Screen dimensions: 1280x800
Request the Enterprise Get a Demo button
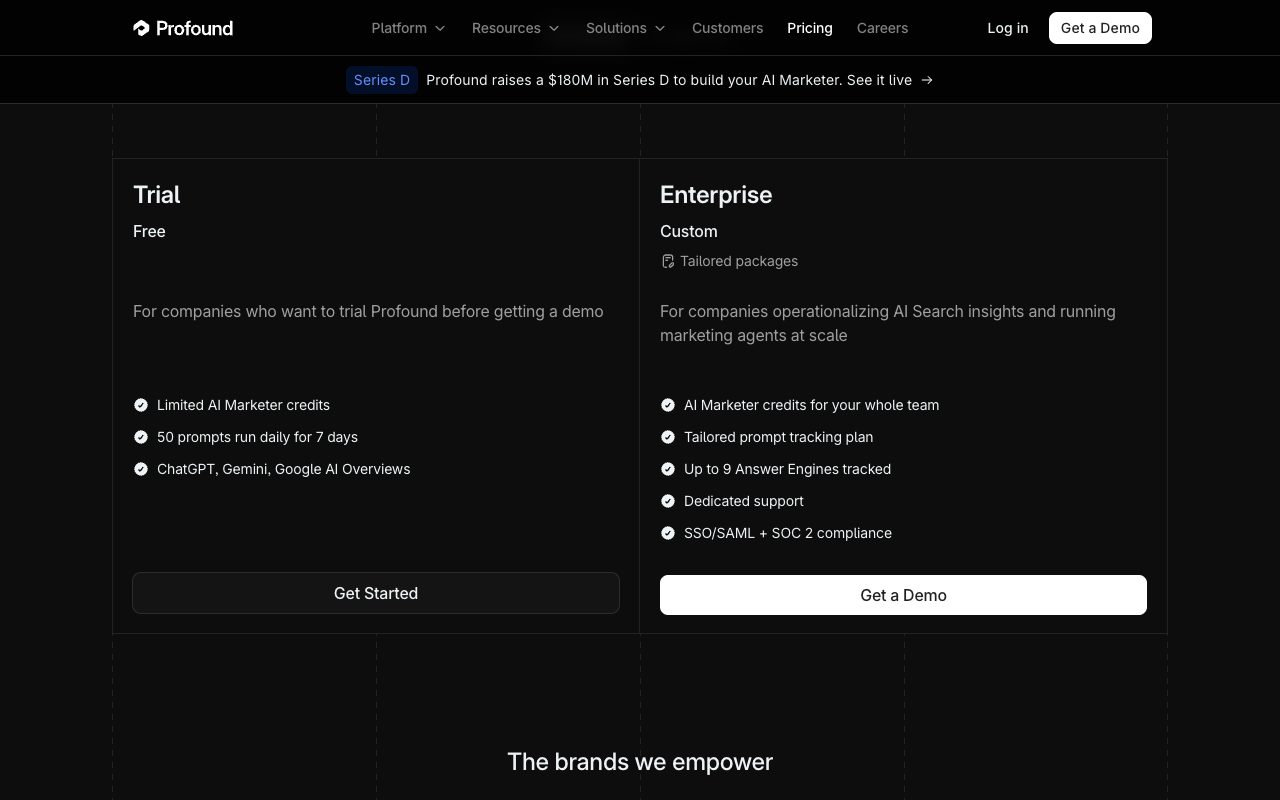903,595
